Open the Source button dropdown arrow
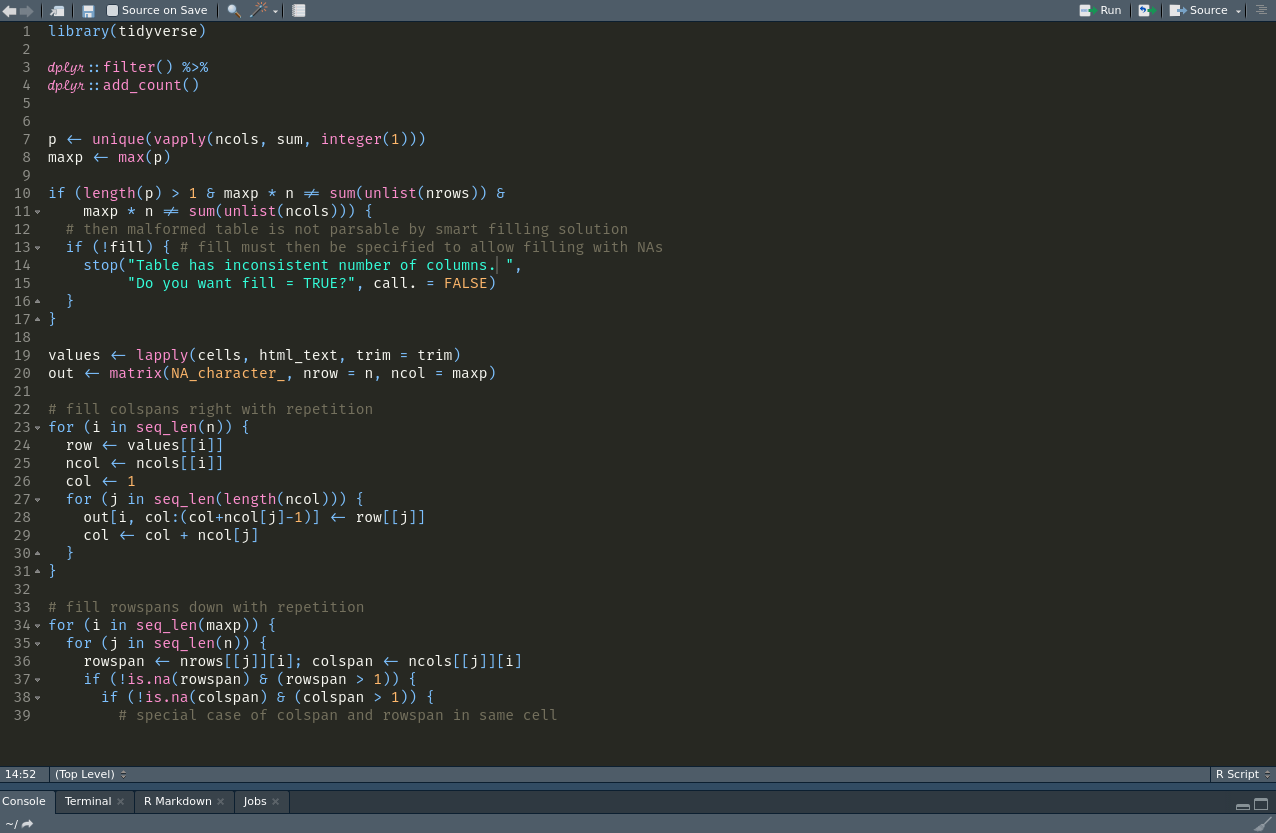 [1238, 12]
